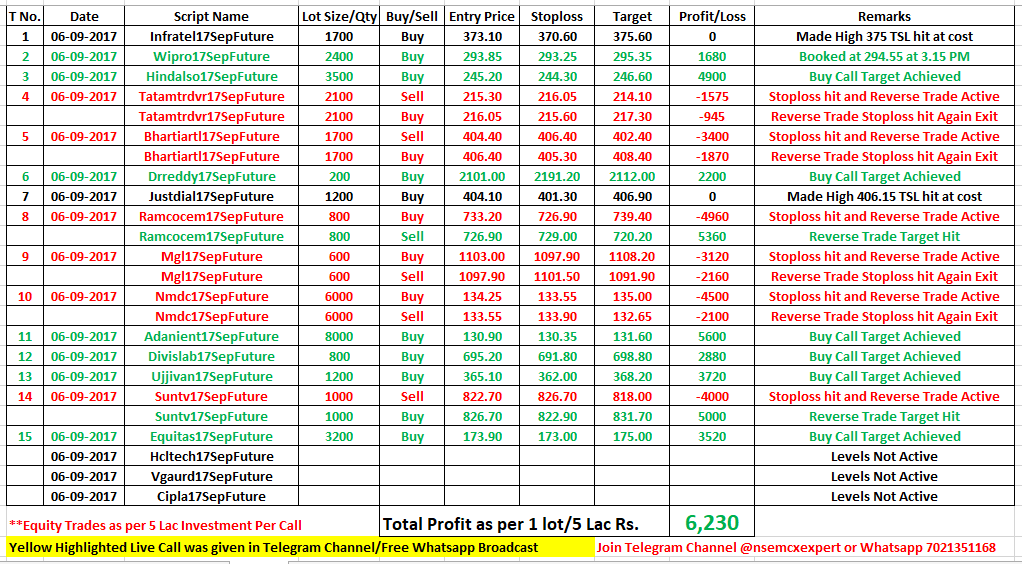1022x564 pixels.
Task: Click 'Booked at 294.55 at 3.15 PM' remark
Action: 884,57
